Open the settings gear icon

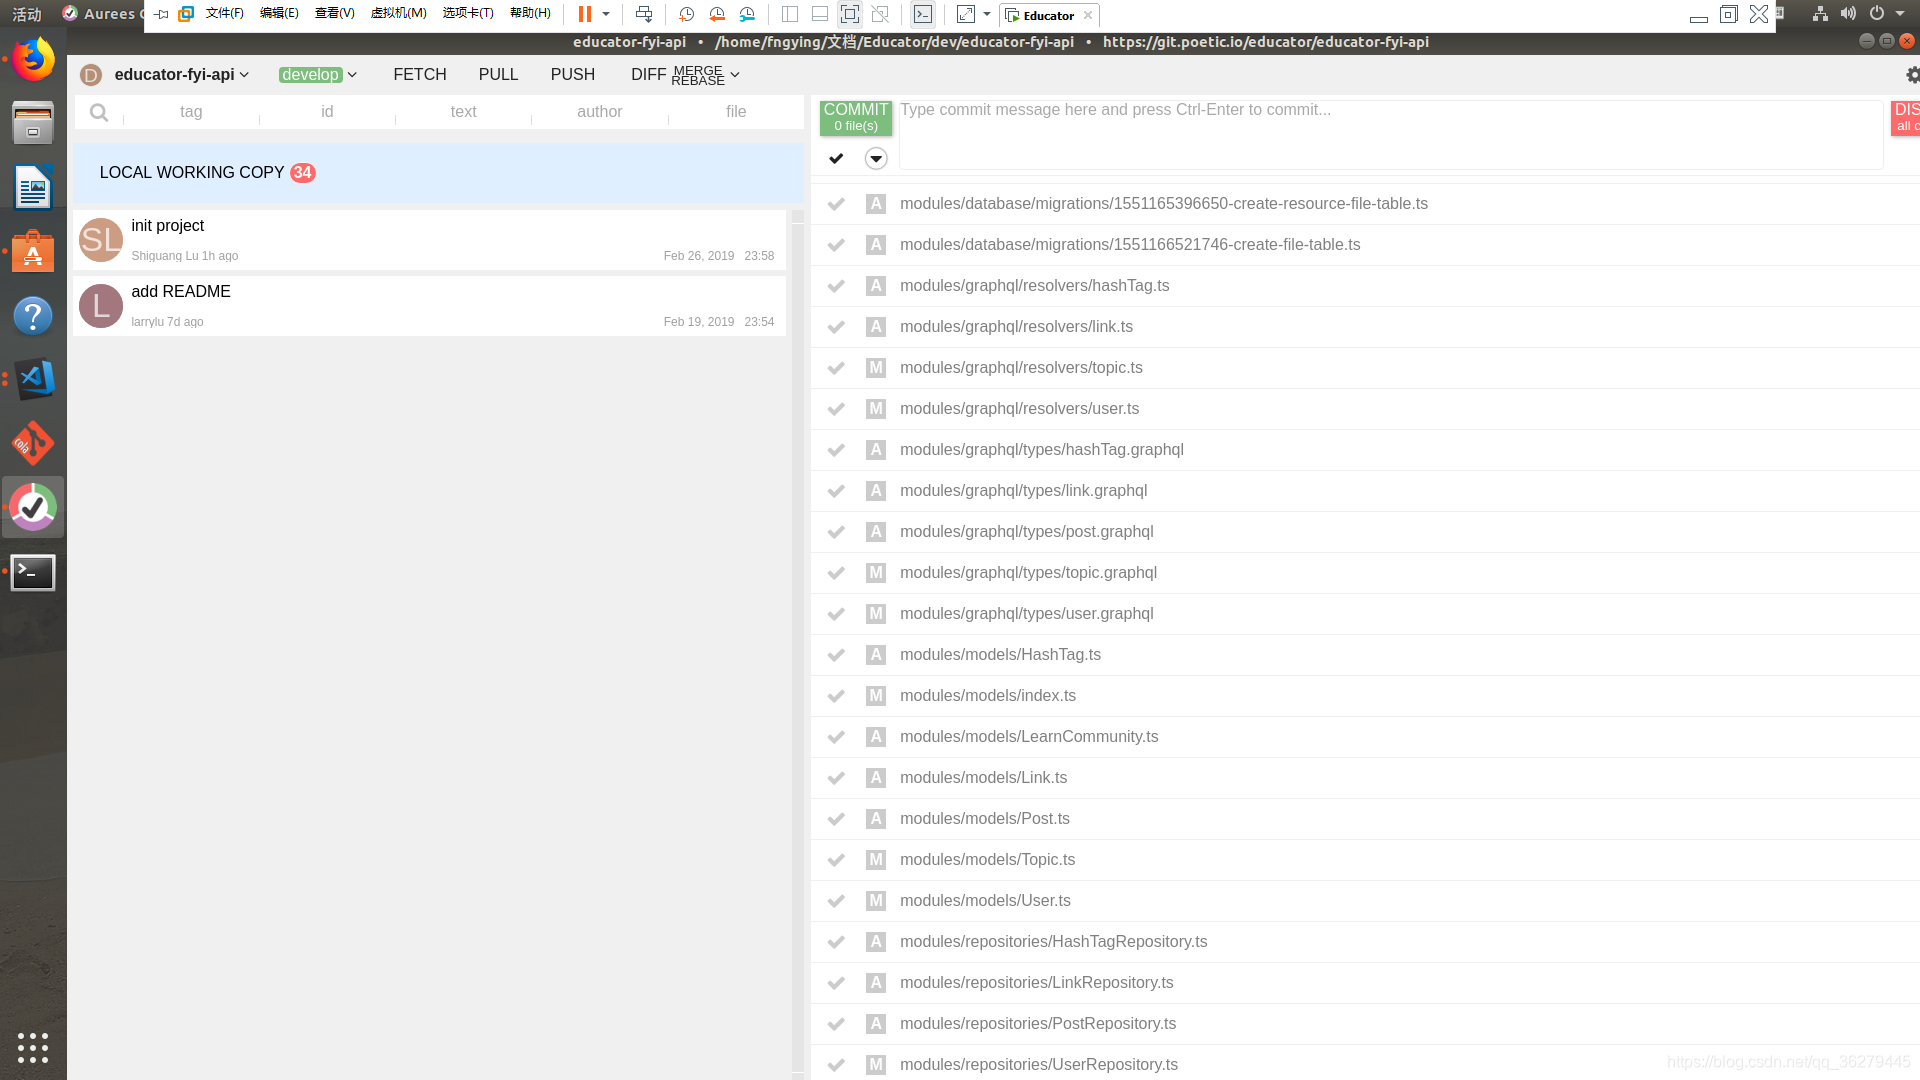tap(1912, 75)
